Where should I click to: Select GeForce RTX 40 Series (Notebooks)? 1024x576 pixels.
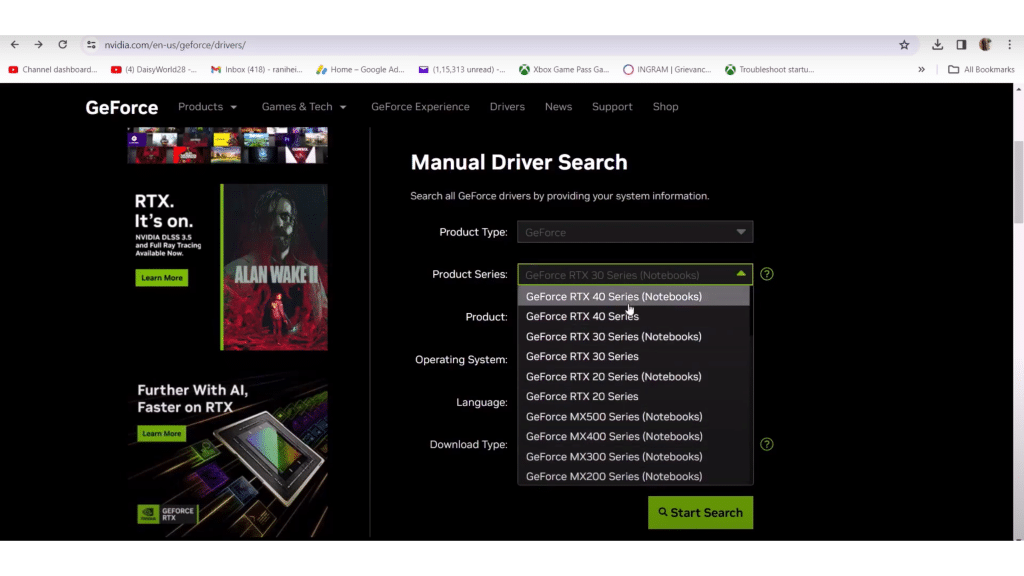pyautogui.click(x=633, y=296)
